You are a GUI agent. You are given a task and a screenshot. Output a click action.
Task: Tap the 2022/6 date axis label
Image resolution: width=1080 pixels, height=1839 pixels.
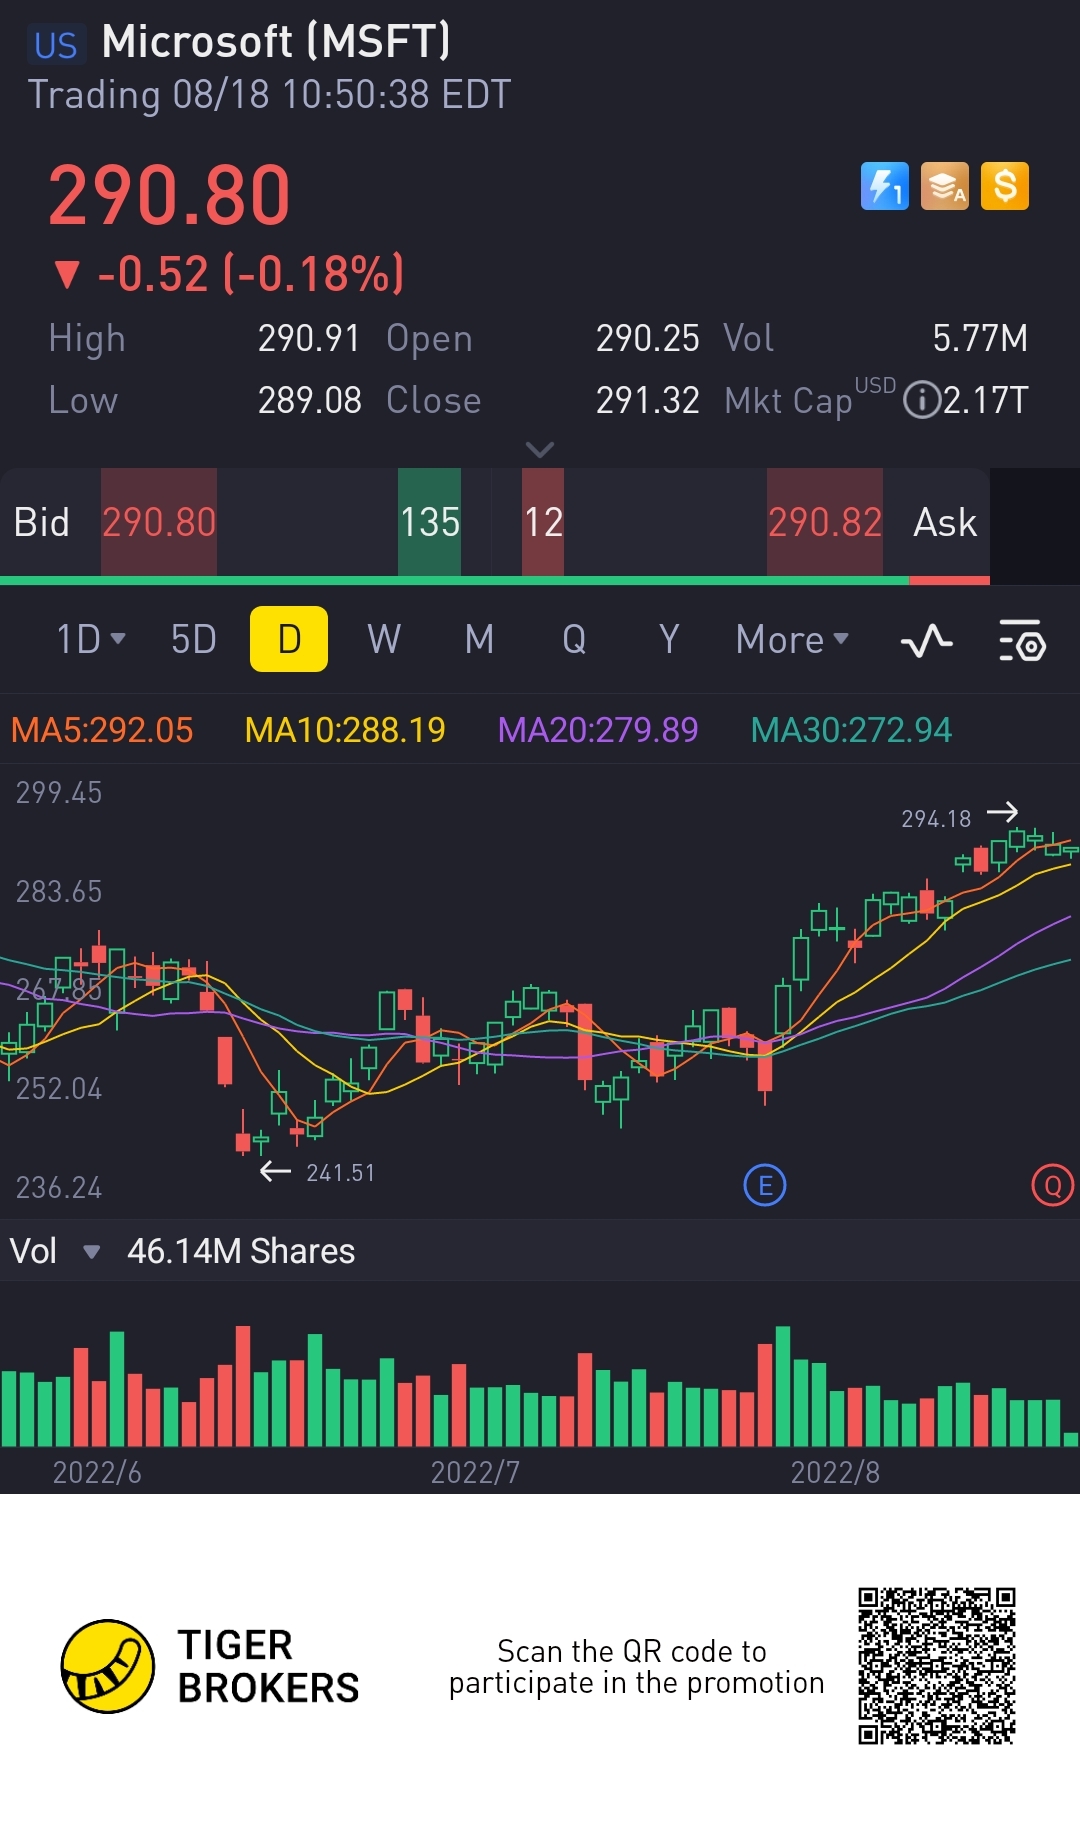(x=97, y=1472)
